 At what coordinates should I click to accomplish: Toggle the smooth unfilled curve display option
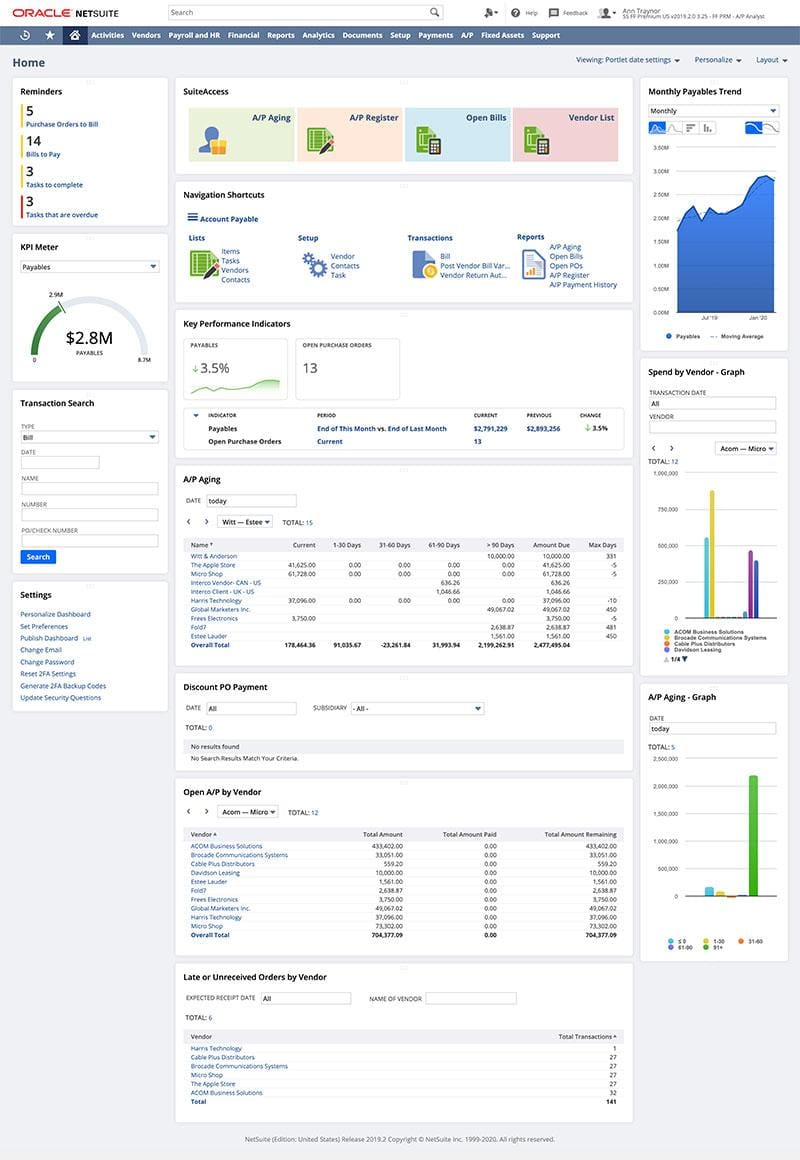(x=770, y=128)
